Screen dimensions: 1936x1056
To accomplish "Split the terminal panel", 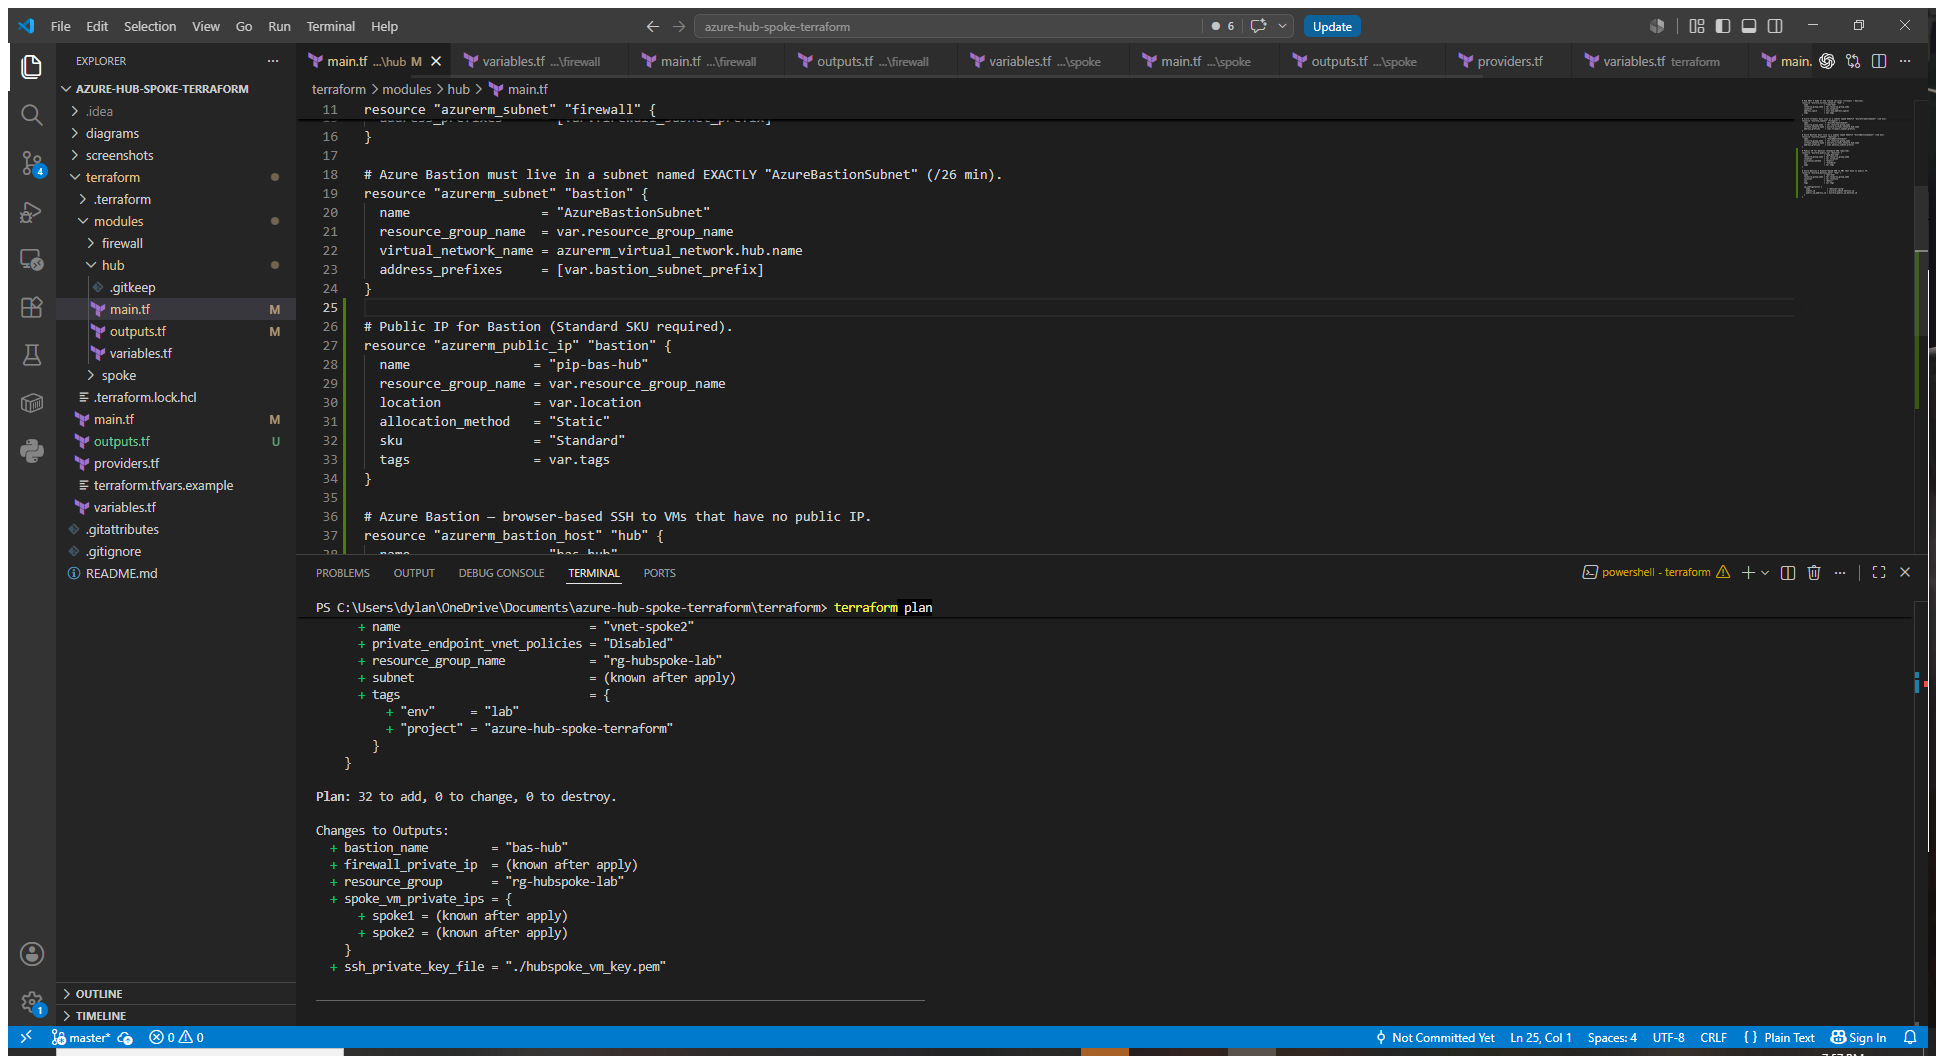I will tap(1788, 573).
